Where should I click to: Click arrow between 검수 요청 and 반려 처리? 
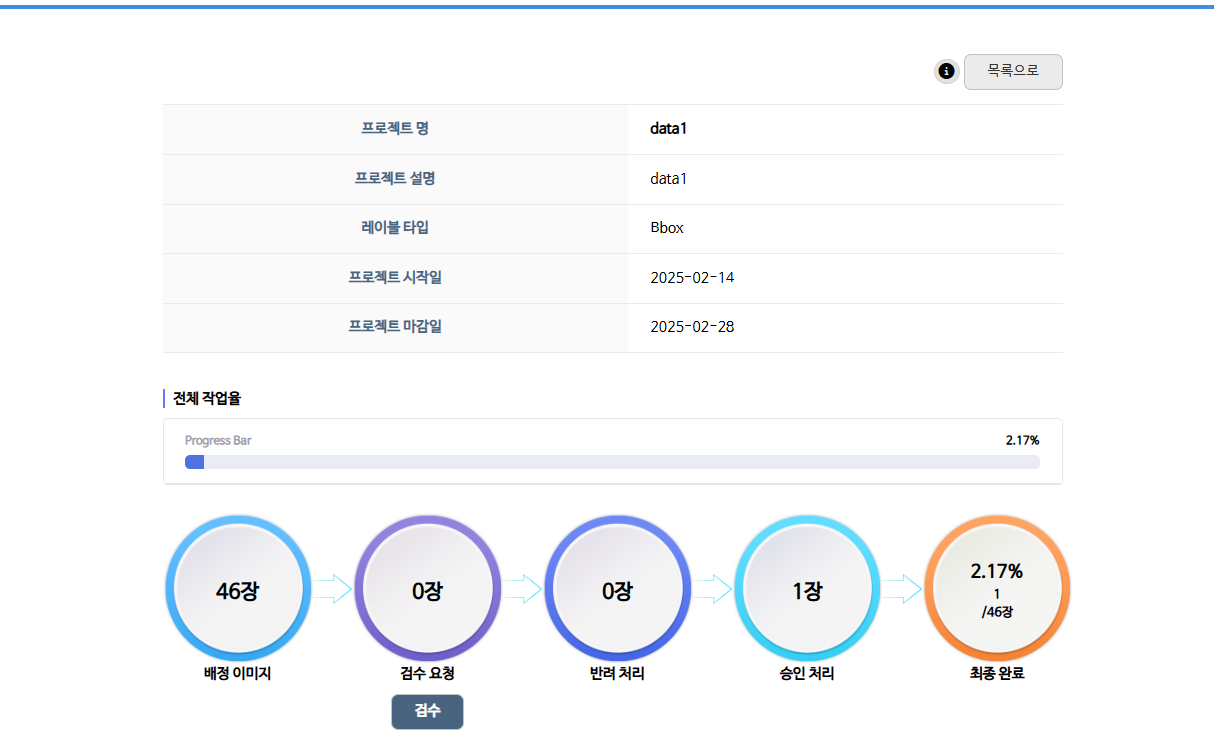[522, 589]
